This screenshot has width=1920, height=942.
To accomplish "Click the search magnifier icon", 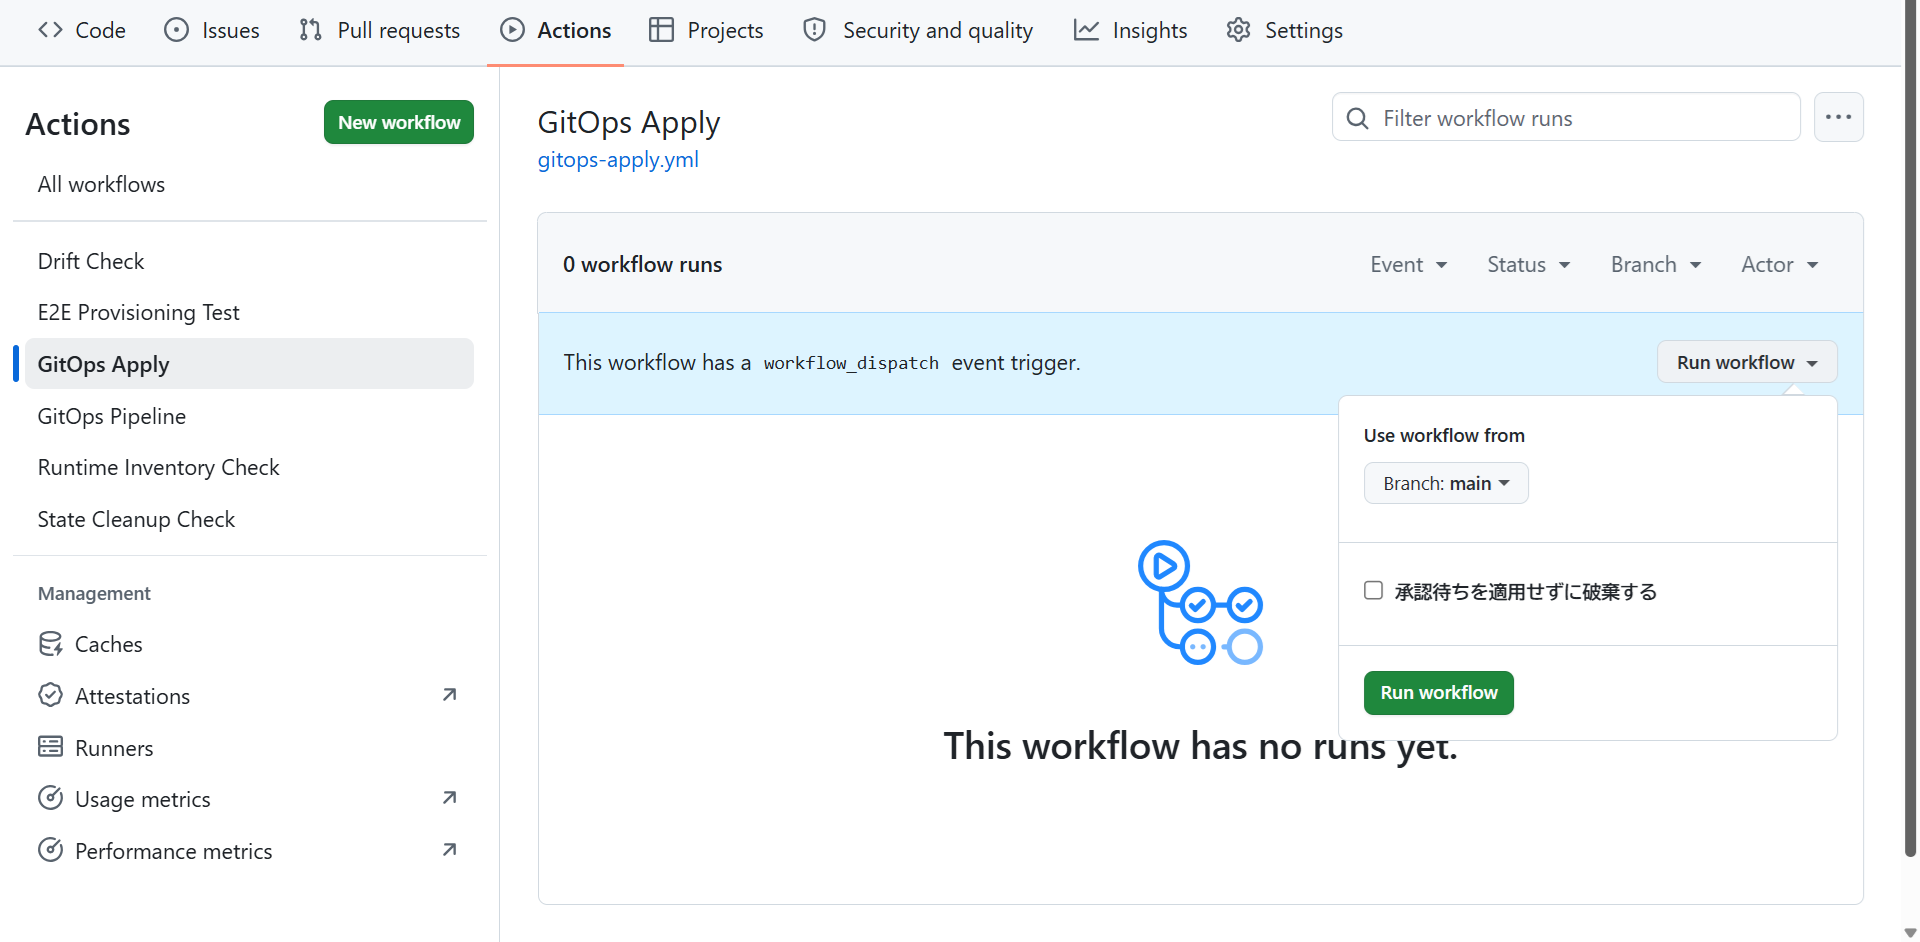I will pos(1358,119).
